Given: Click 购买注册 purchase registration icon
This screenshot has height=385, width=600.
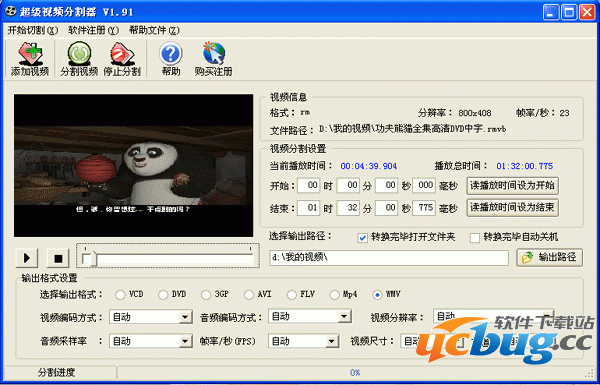Looking at the screenshot, I should coord(213,59).
